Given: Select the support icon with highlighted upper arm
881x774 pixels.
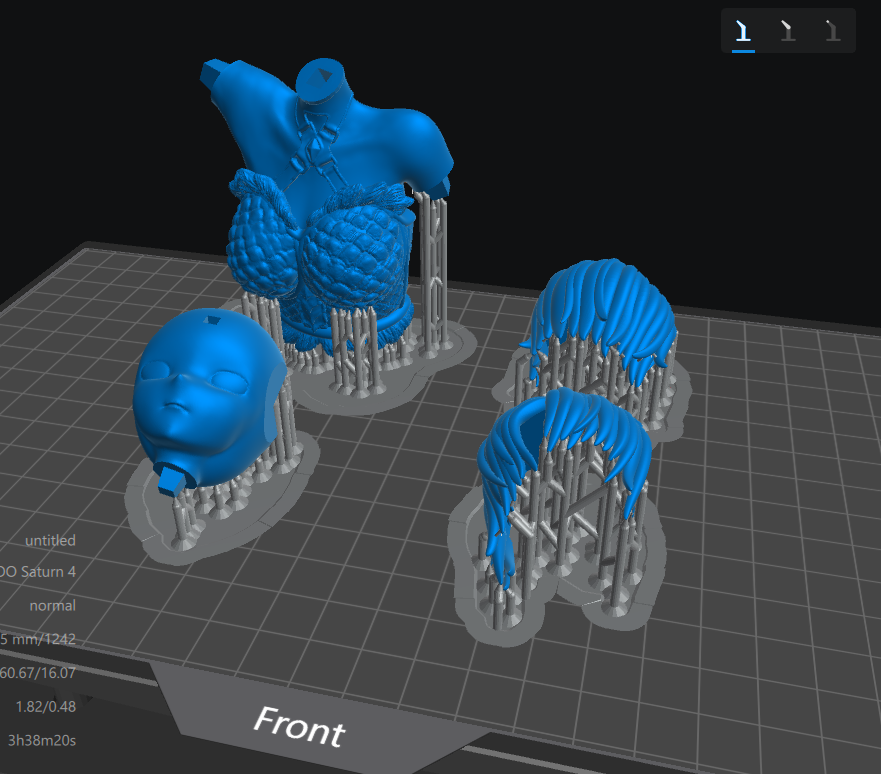Looking at the screenshot, I should pos(788,30).
